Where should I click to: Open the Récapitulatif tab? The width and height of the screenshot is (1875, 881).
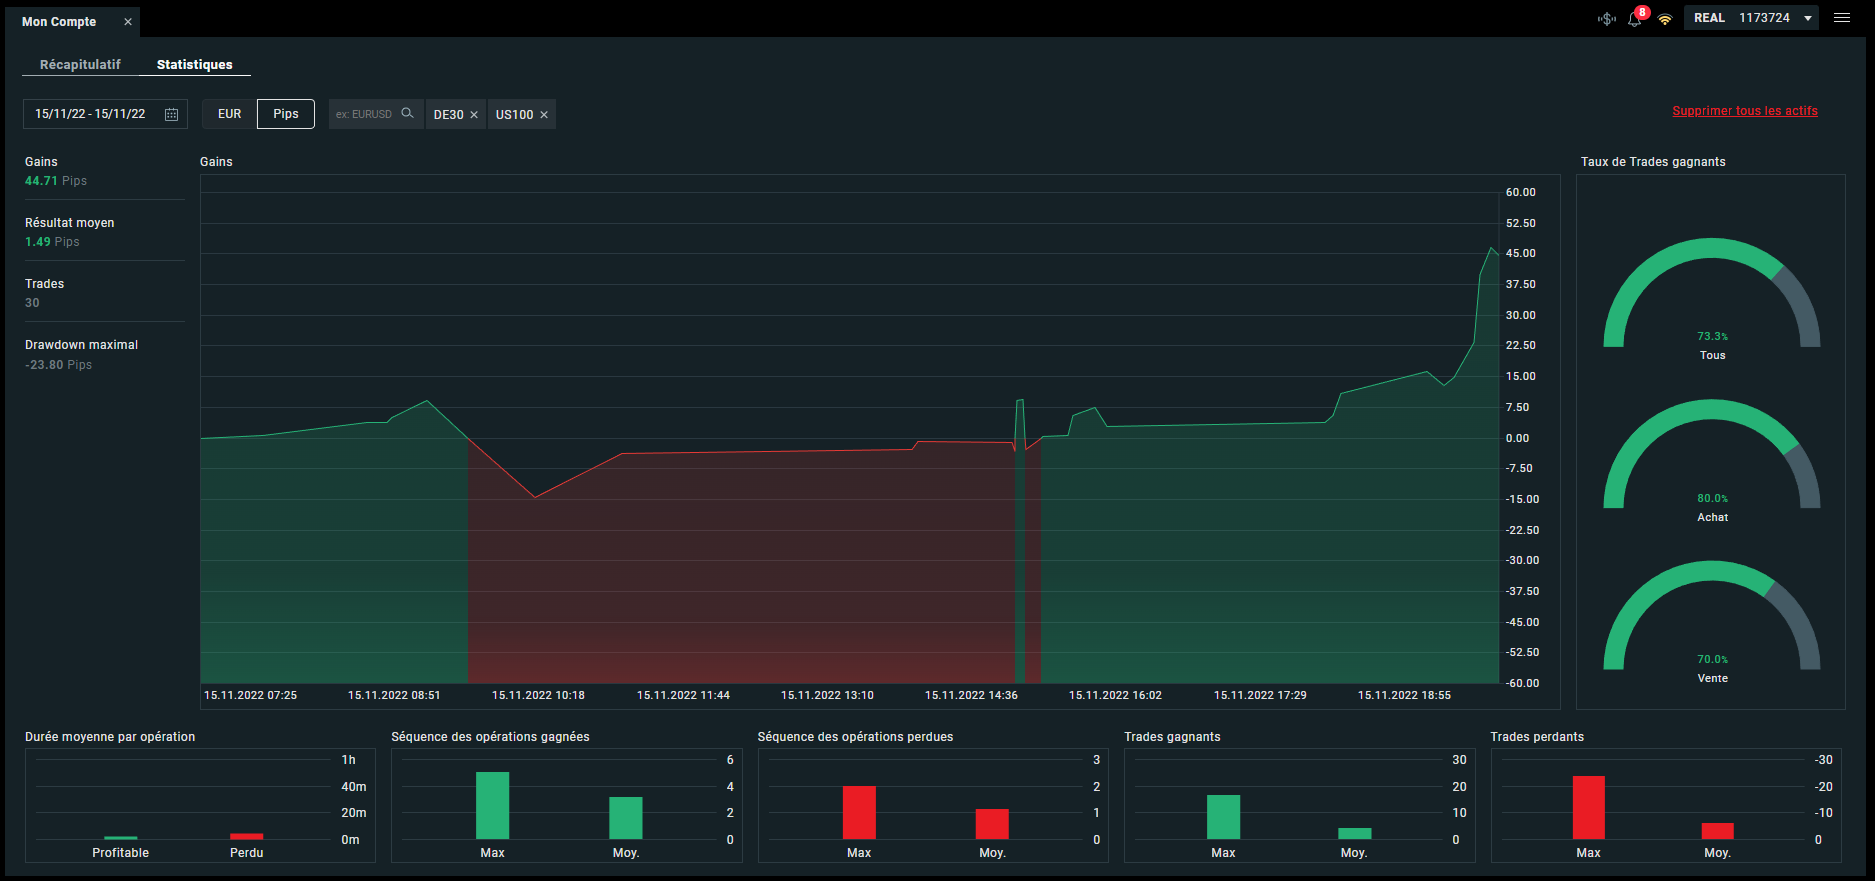[x=80, y=64]
